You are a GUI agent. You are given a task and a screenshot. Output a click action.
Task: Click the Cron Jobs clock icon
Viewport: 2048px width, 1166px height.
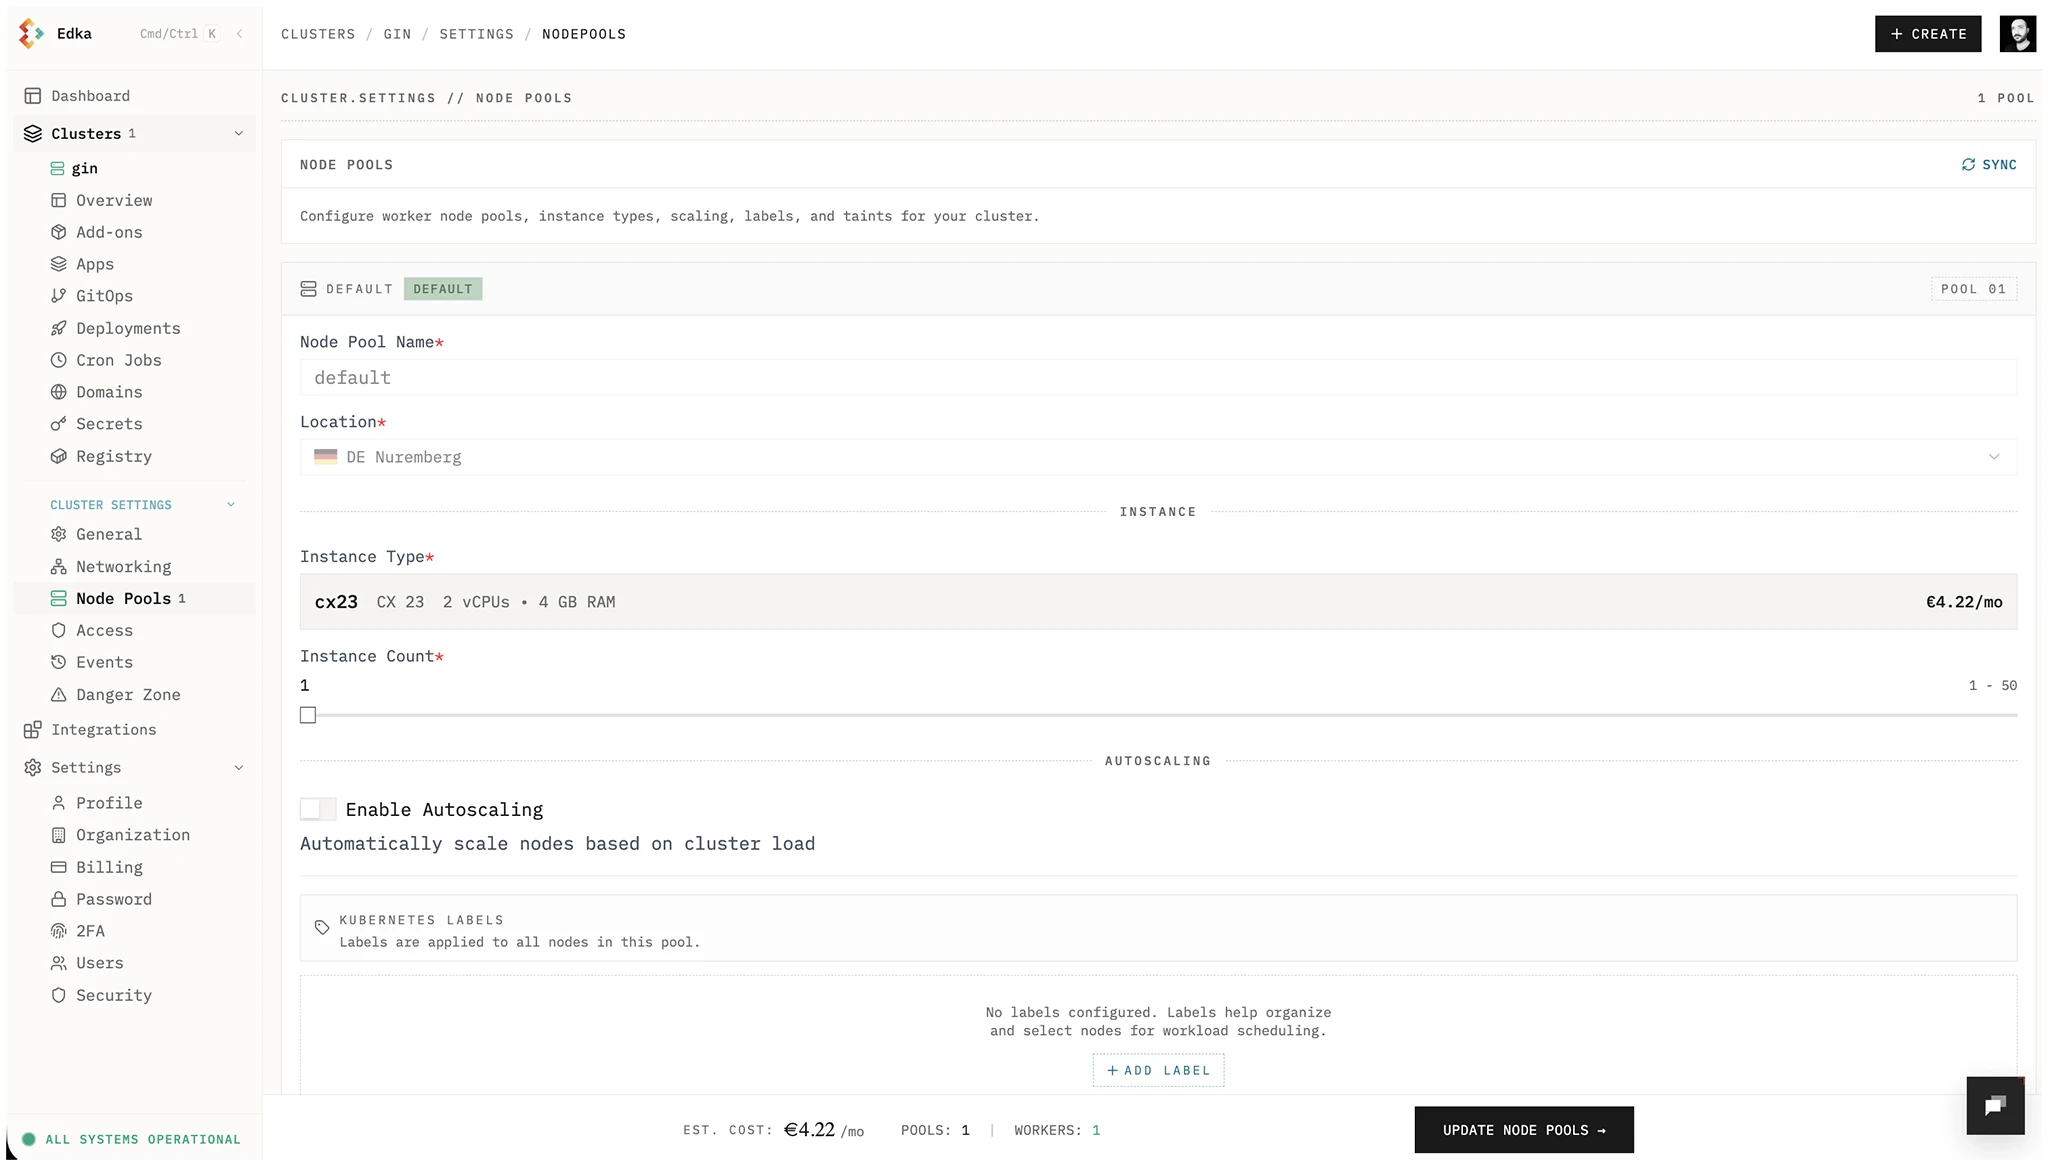[x=59, y=359]
